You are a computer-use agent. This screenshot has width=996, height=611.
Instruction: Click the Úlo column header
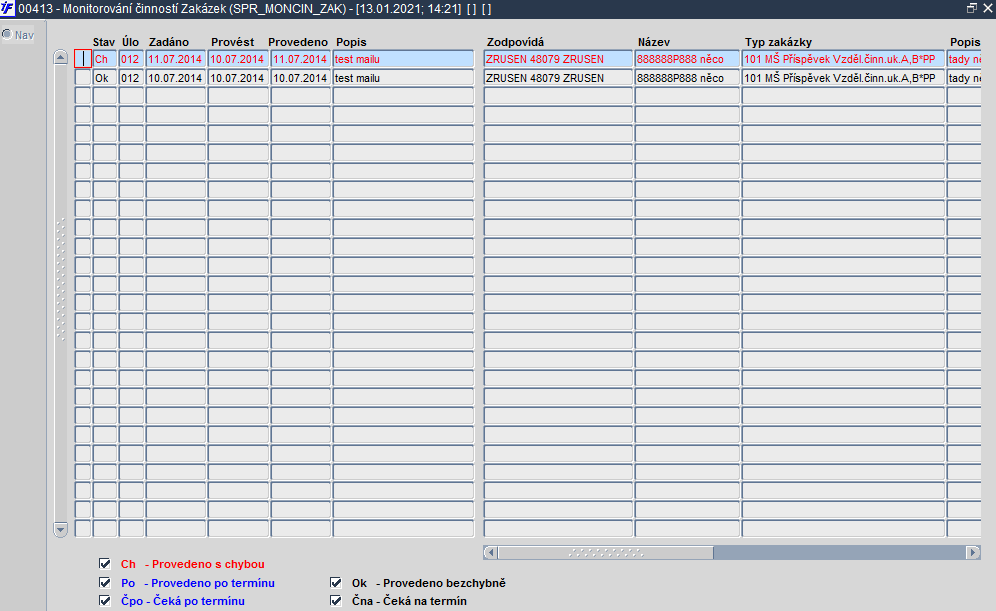[x=130, y=42]
